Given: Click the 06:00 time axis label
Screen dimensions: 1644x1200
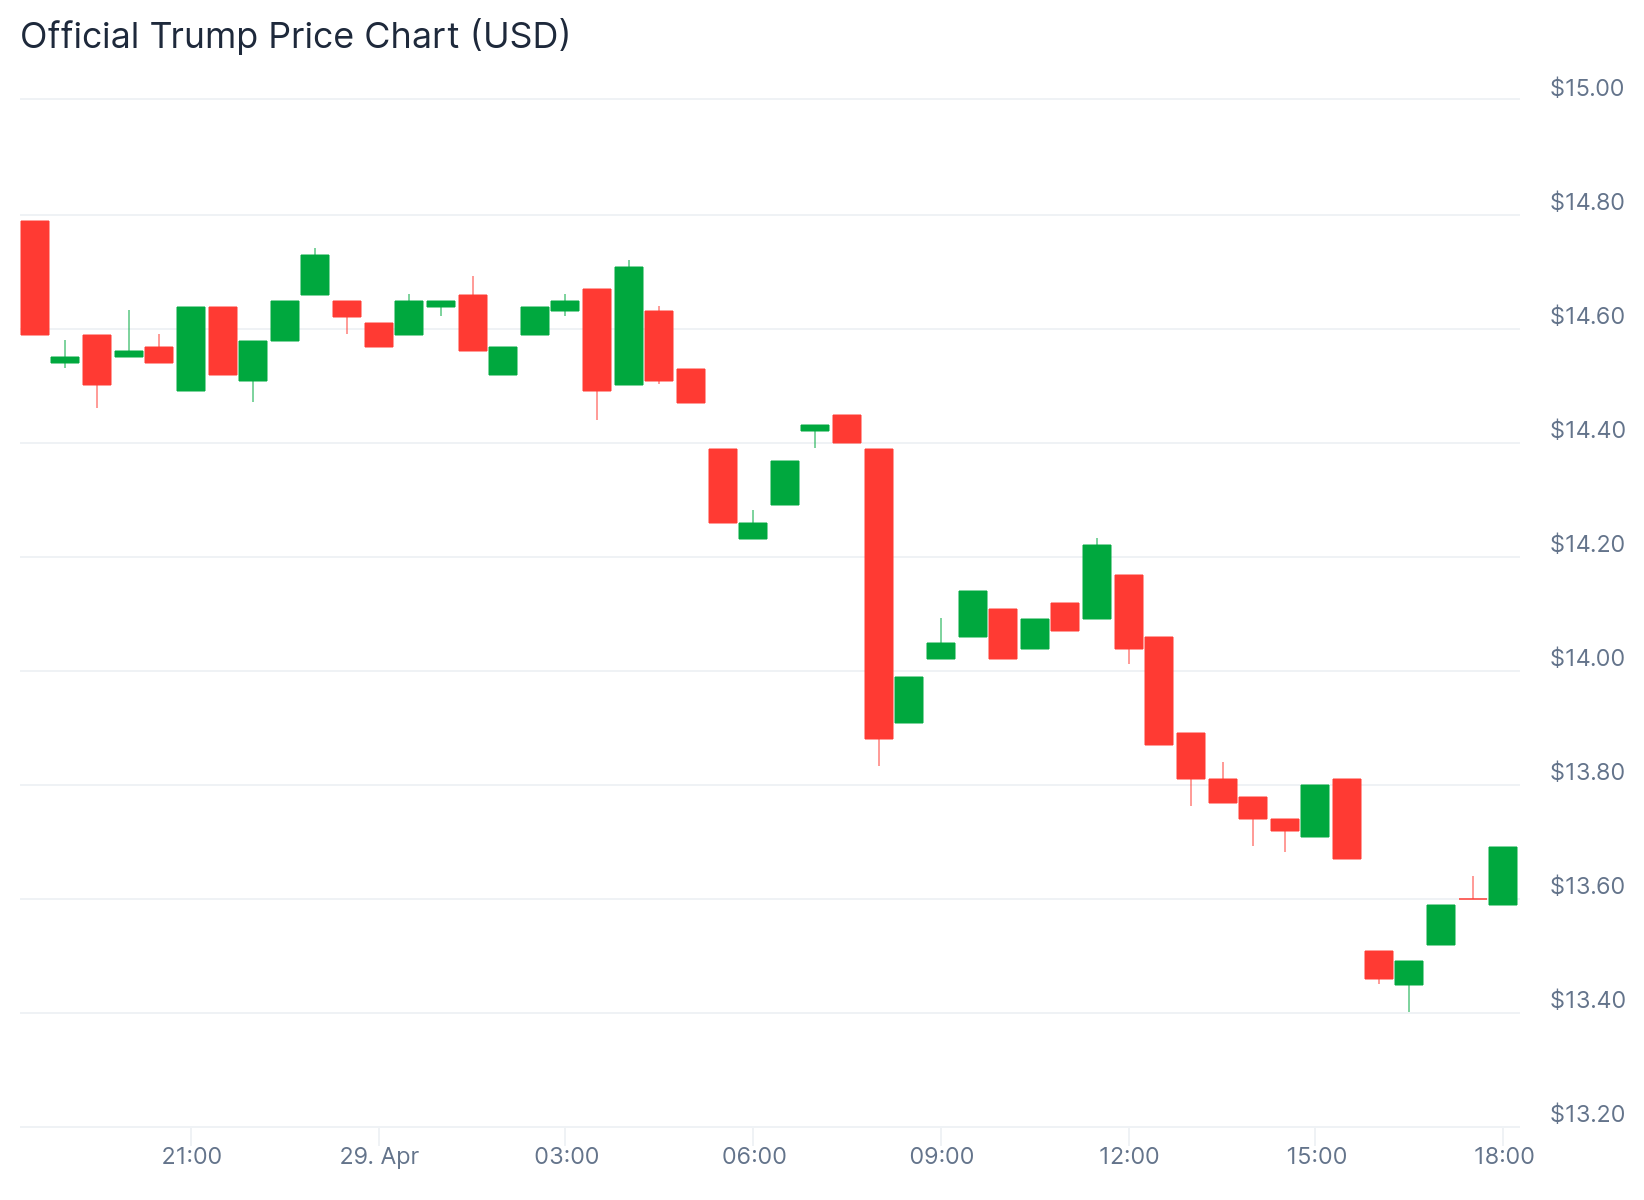Looking at the screenshot, I should (753, 1157).
